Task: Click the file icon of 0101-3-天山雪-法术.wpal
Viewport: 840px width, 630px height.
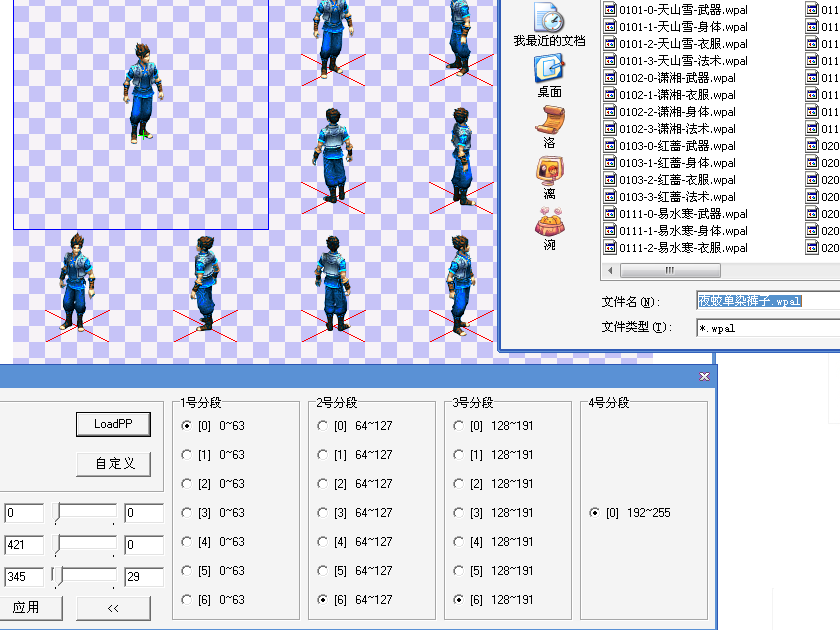Action: pos(610,61)
